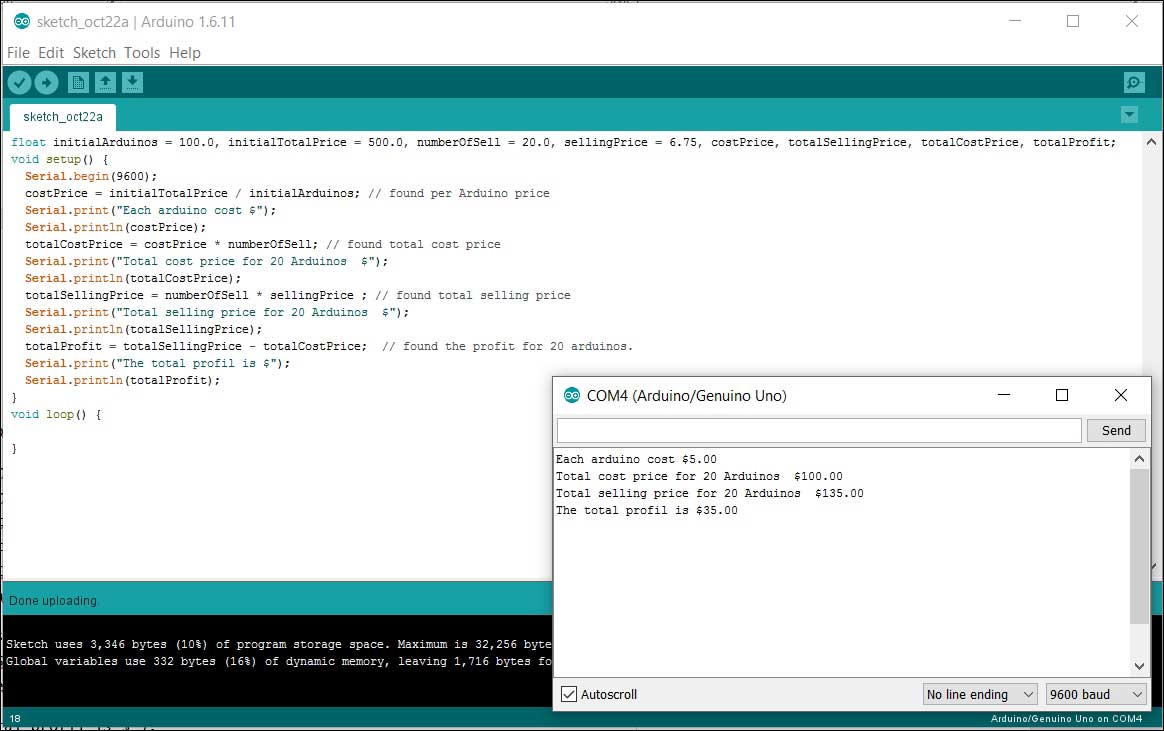Click the Verify sketch checkmark icon
This screenshot has width=1164, height=731.
19,83
